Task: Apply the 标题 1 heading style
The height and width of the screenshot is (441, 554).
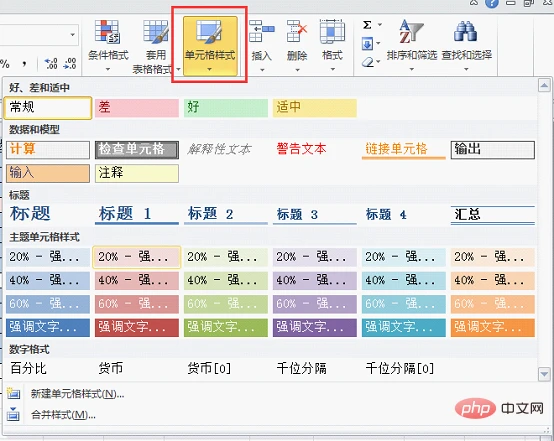Action: (137, 214)
